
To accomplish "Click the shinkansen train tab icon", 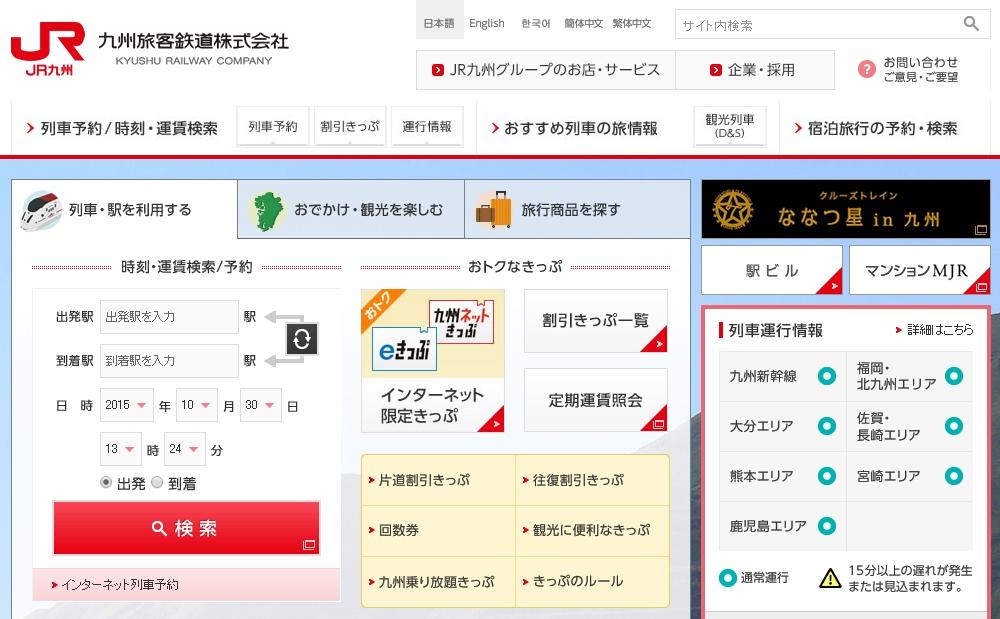I will click(41, 210).
